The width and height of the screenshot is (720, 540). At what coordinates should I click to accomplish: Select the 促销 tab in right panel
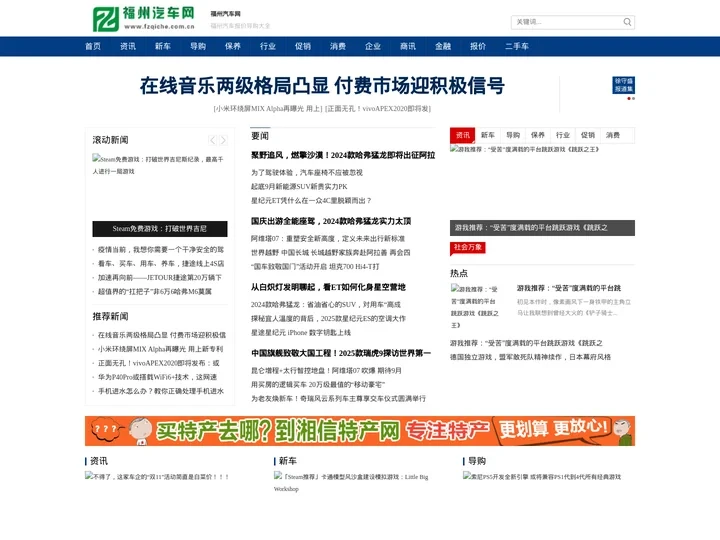point(588,135)
